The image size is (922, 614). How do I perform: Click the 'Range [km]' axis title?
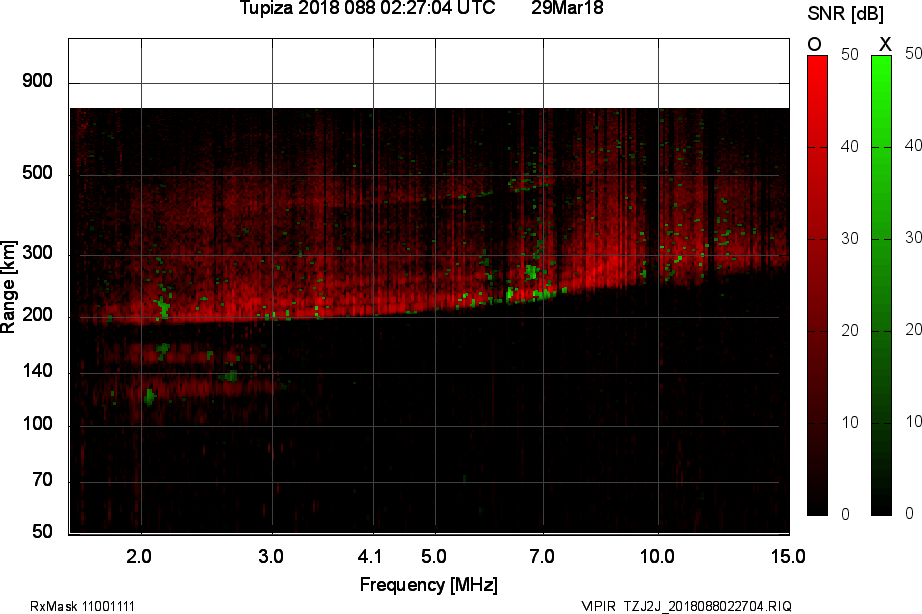click(x=8, y=286)
